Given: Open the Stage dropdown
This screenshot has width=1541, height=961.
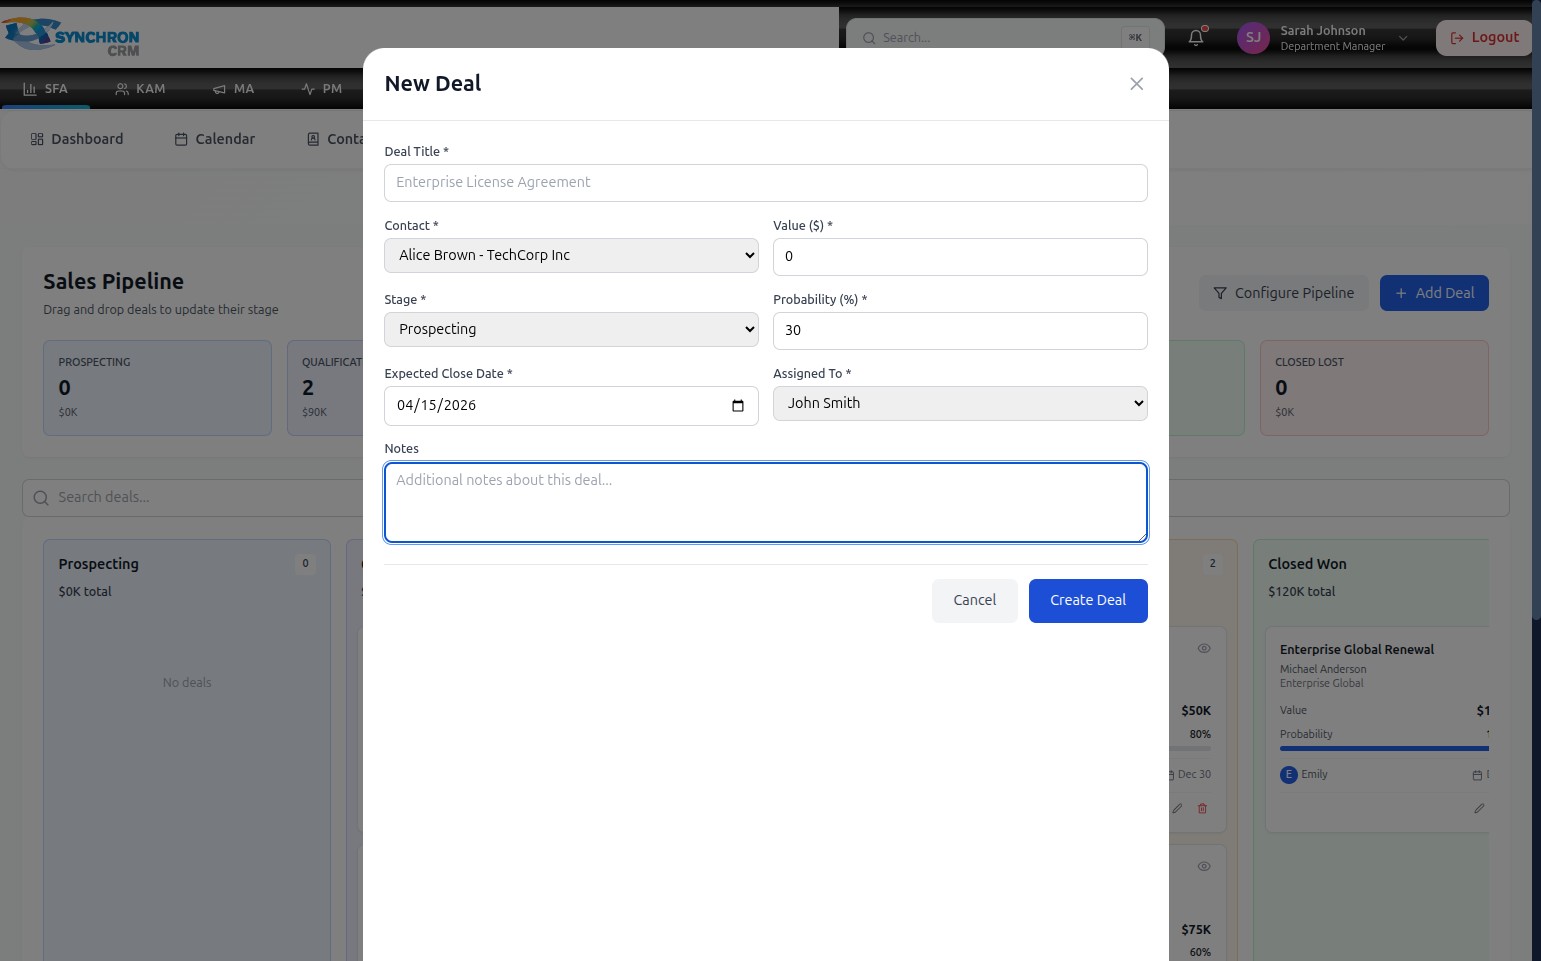Looking at the screenshot, I should point(571,329).
